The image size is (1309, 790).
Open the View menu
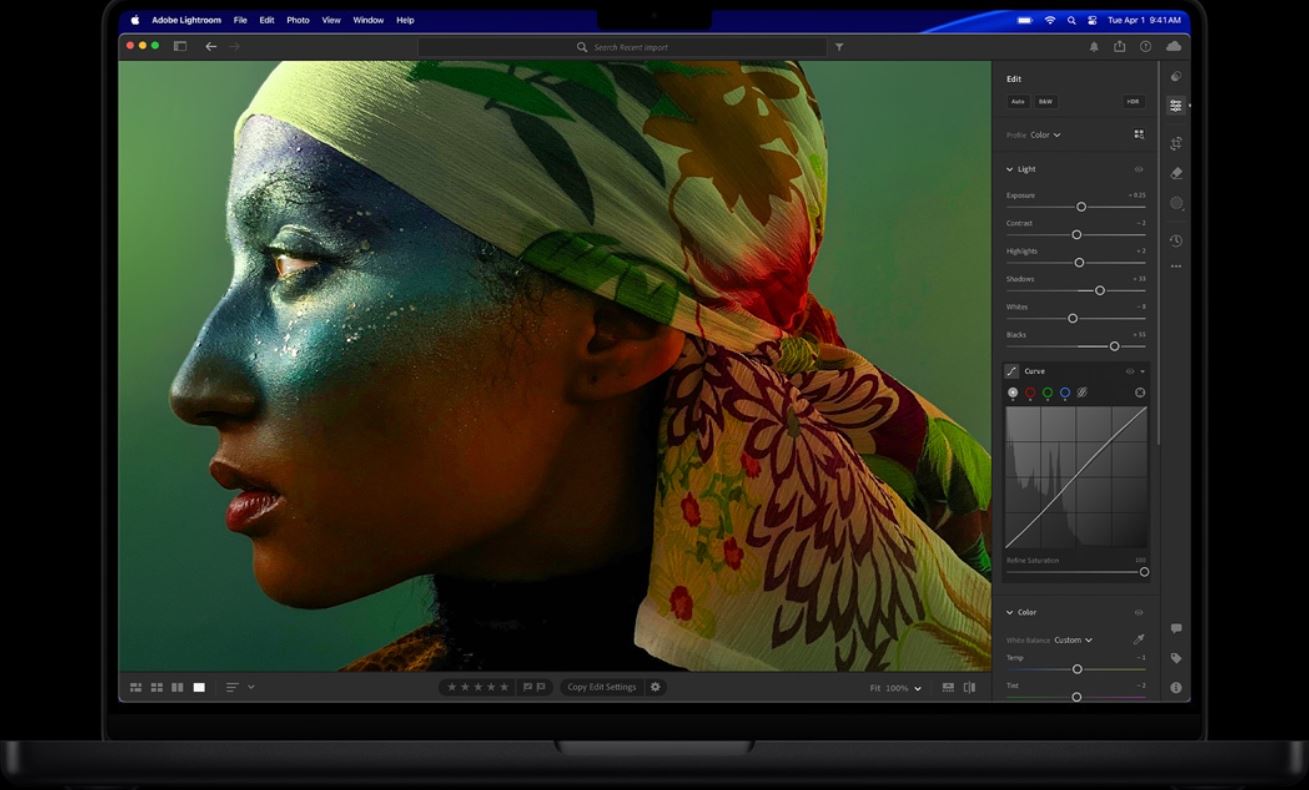point(331,20)
